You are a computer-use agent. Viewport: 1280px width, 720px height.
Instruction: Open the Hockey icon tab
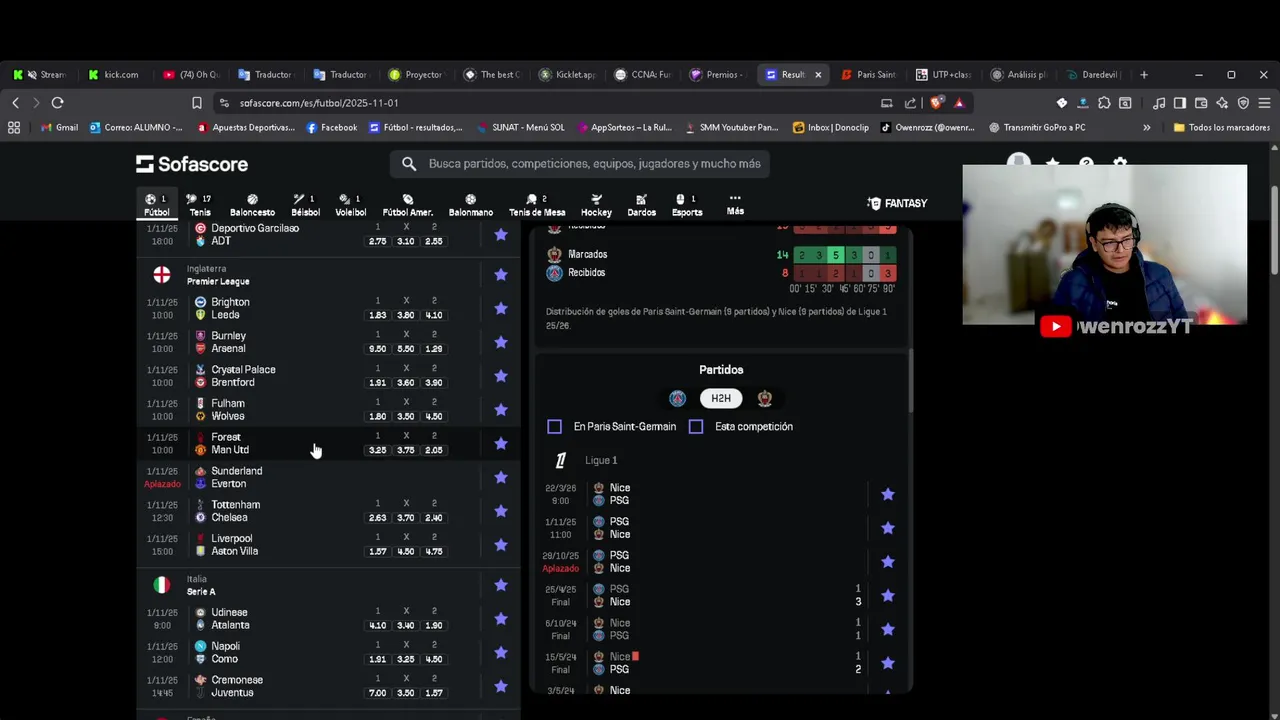596,205
